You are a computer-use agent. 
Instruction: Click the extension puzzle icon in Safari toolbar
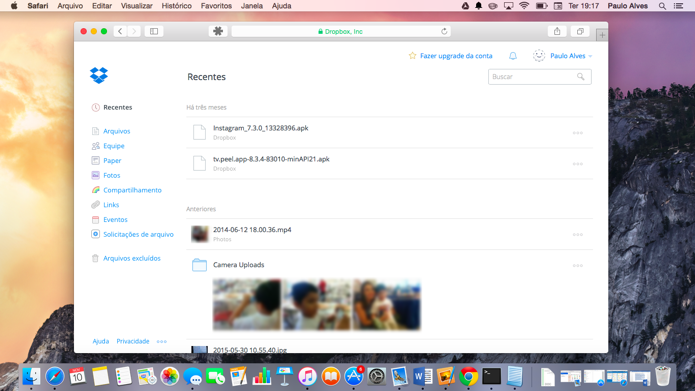(x=218, y=31)
